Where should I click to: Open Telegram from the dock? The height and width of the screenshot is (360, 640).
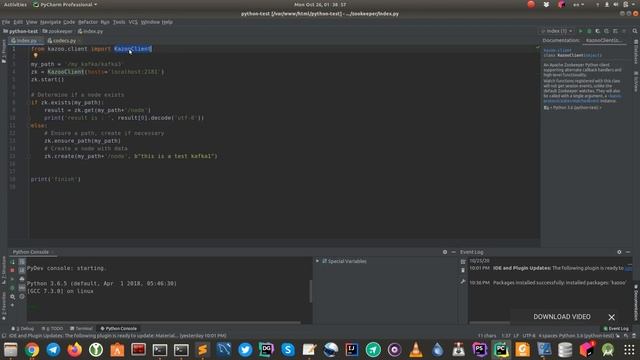point(53,350)
